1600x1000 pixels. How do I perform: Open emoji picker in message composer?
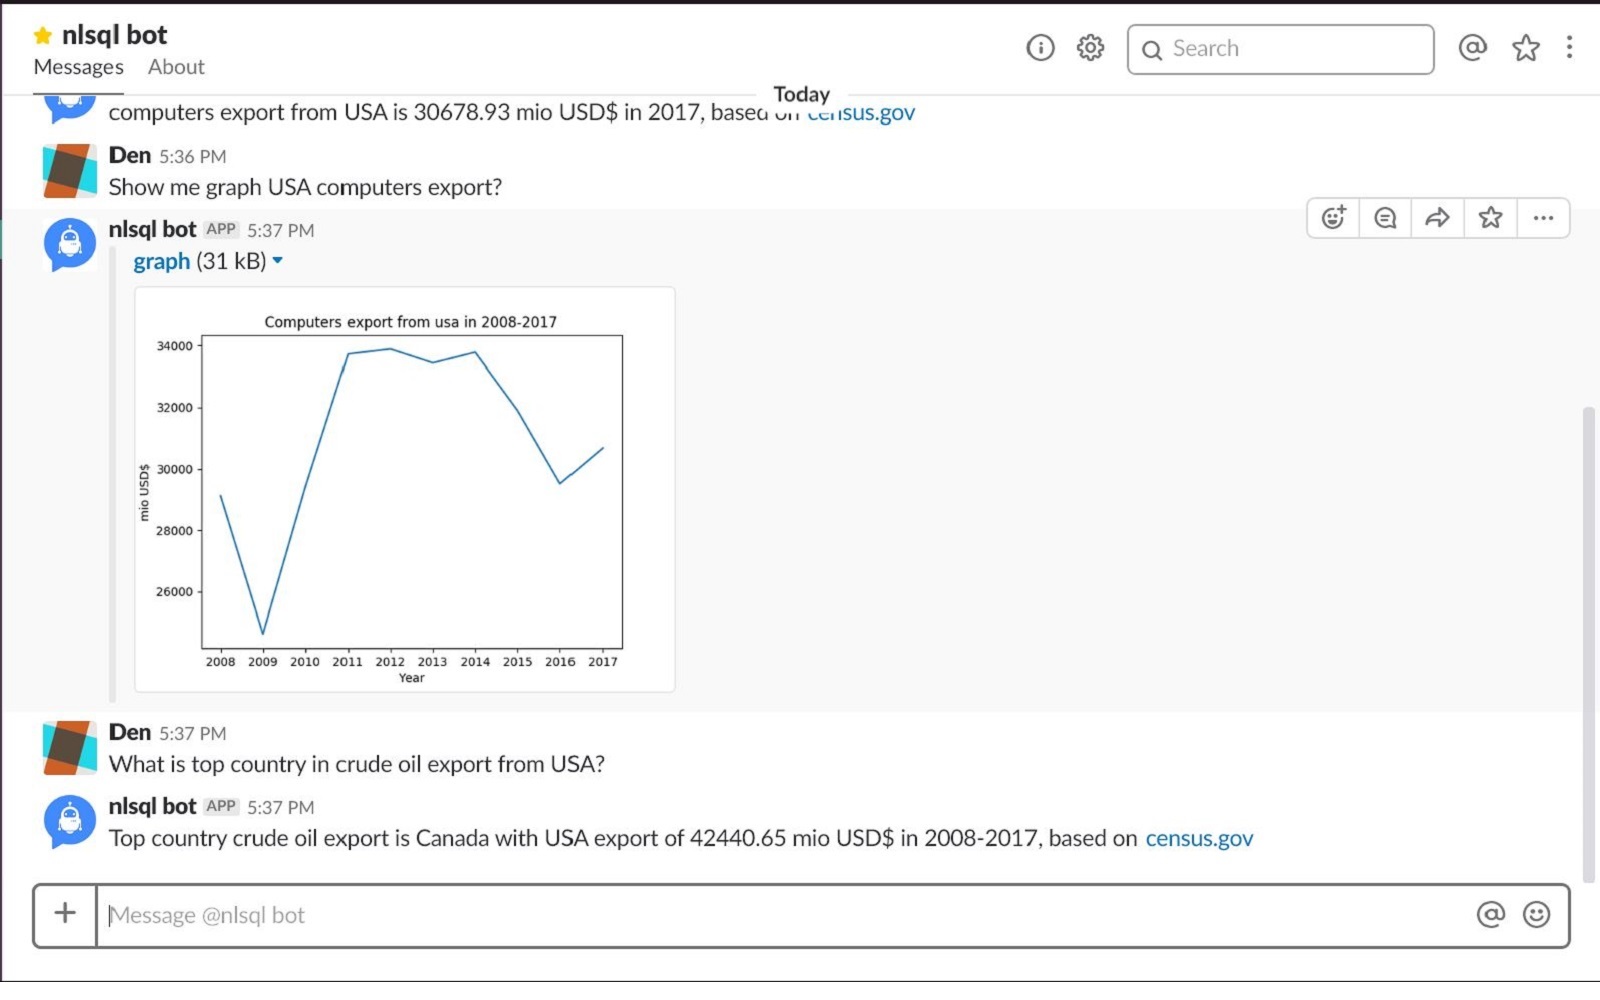[1536, 914]
